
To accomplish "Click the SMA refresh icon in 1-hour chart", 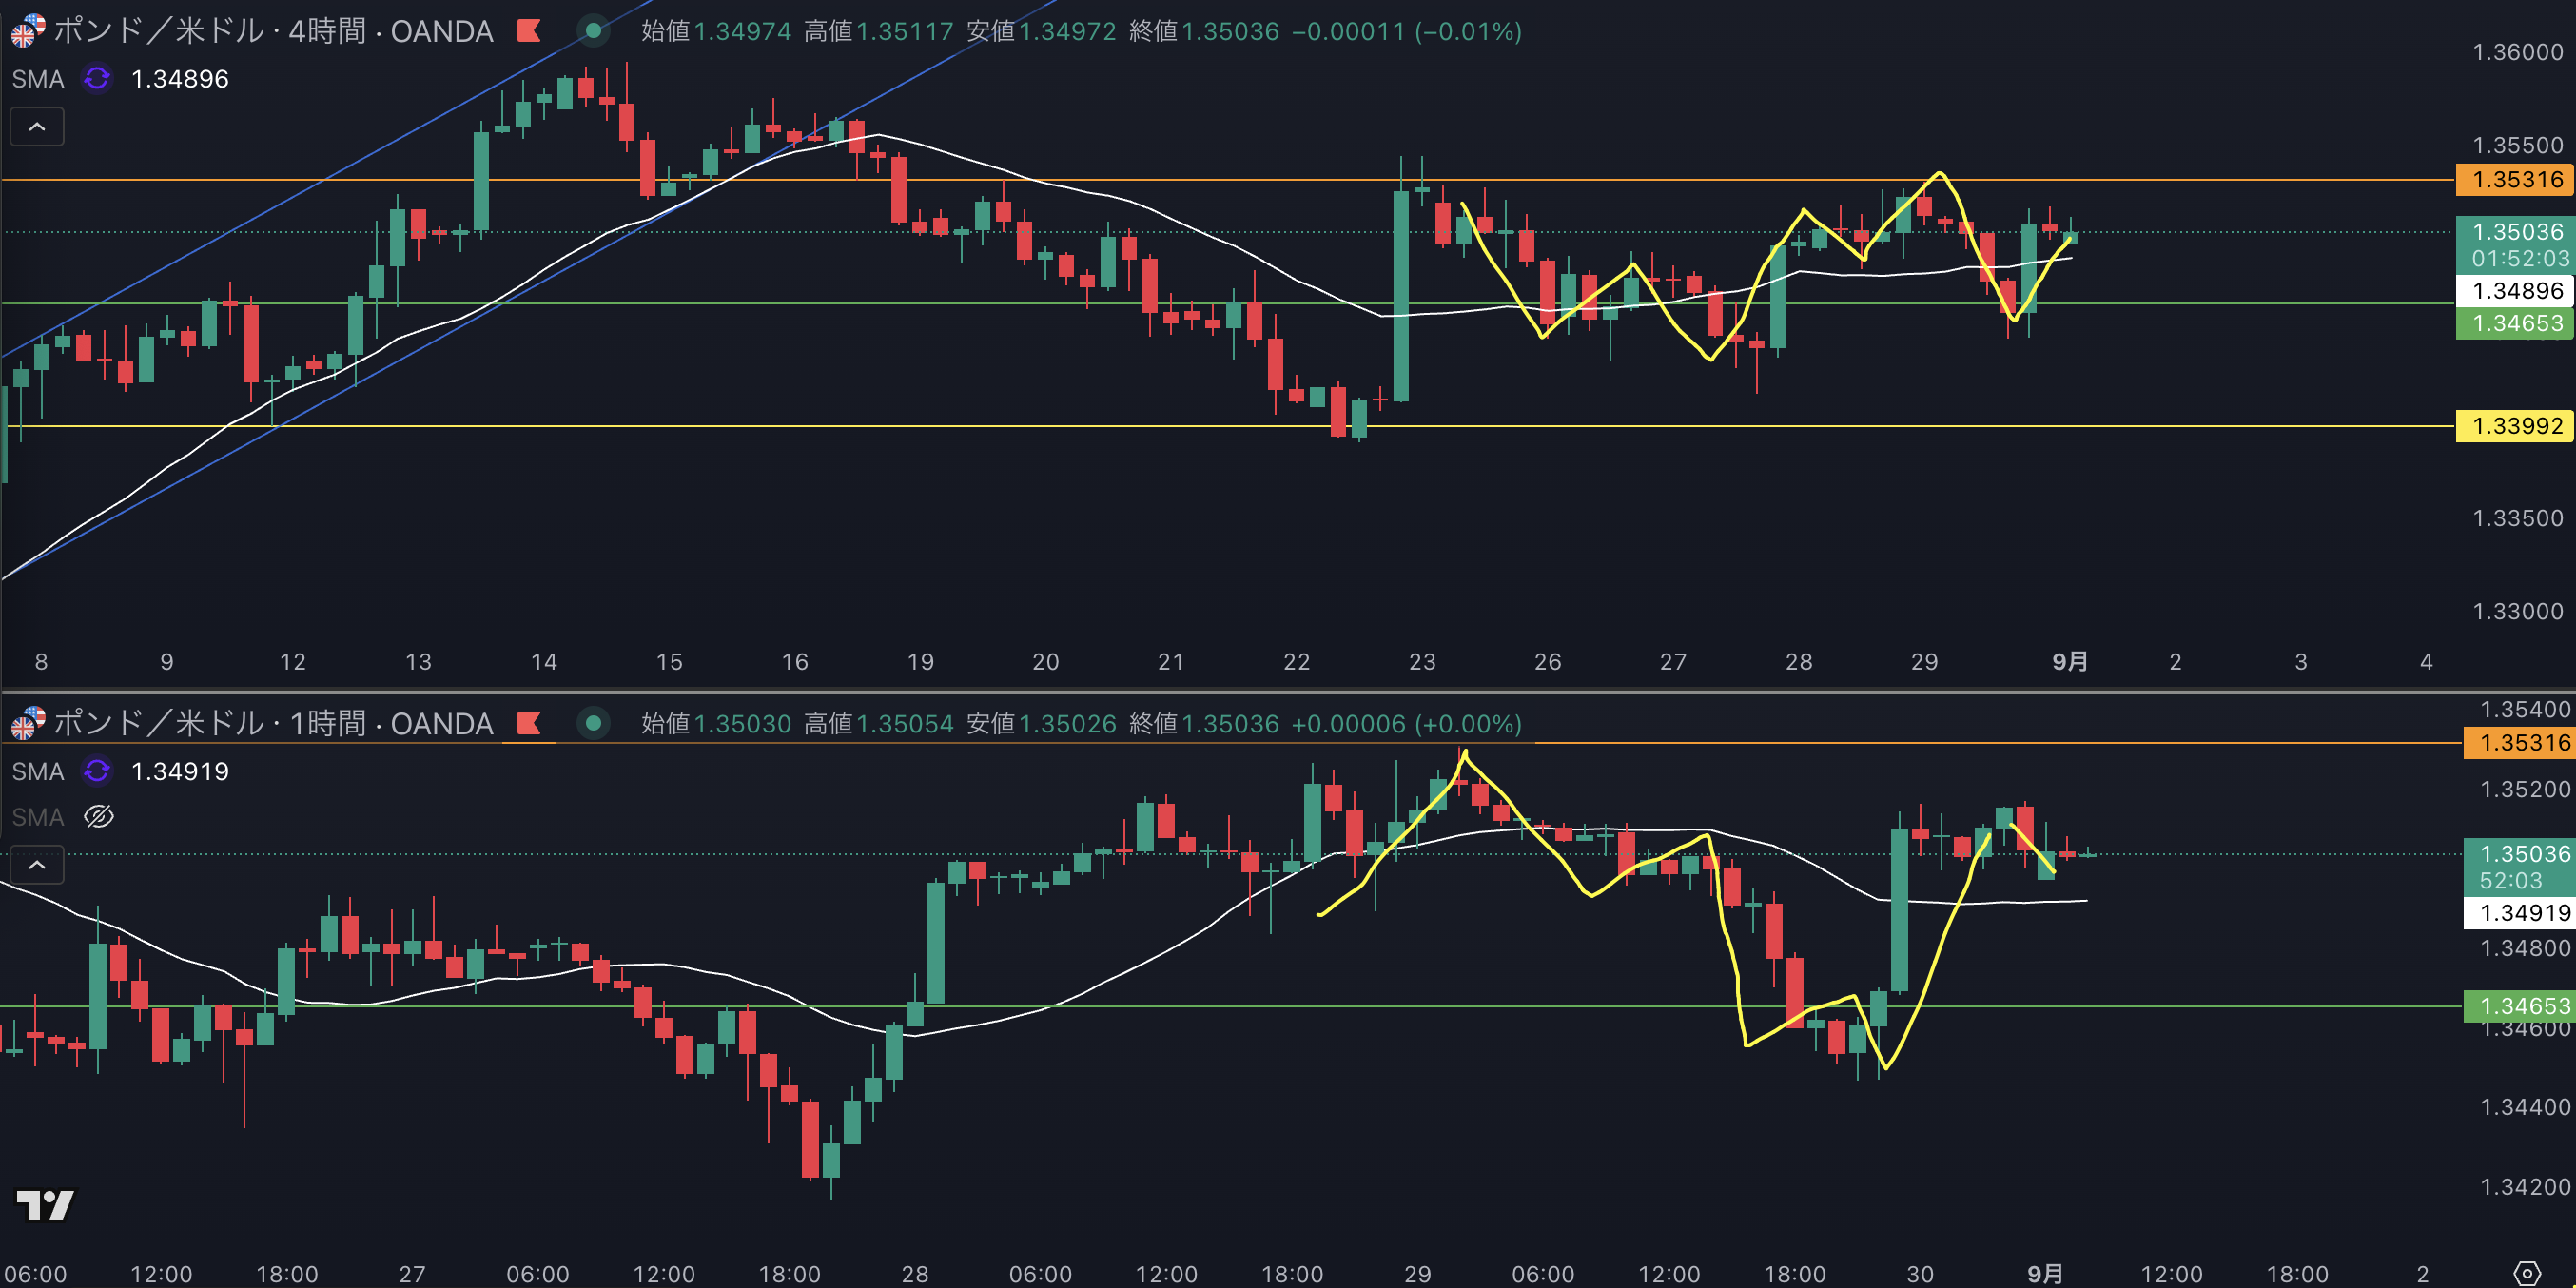I will [x=97, y=771].
